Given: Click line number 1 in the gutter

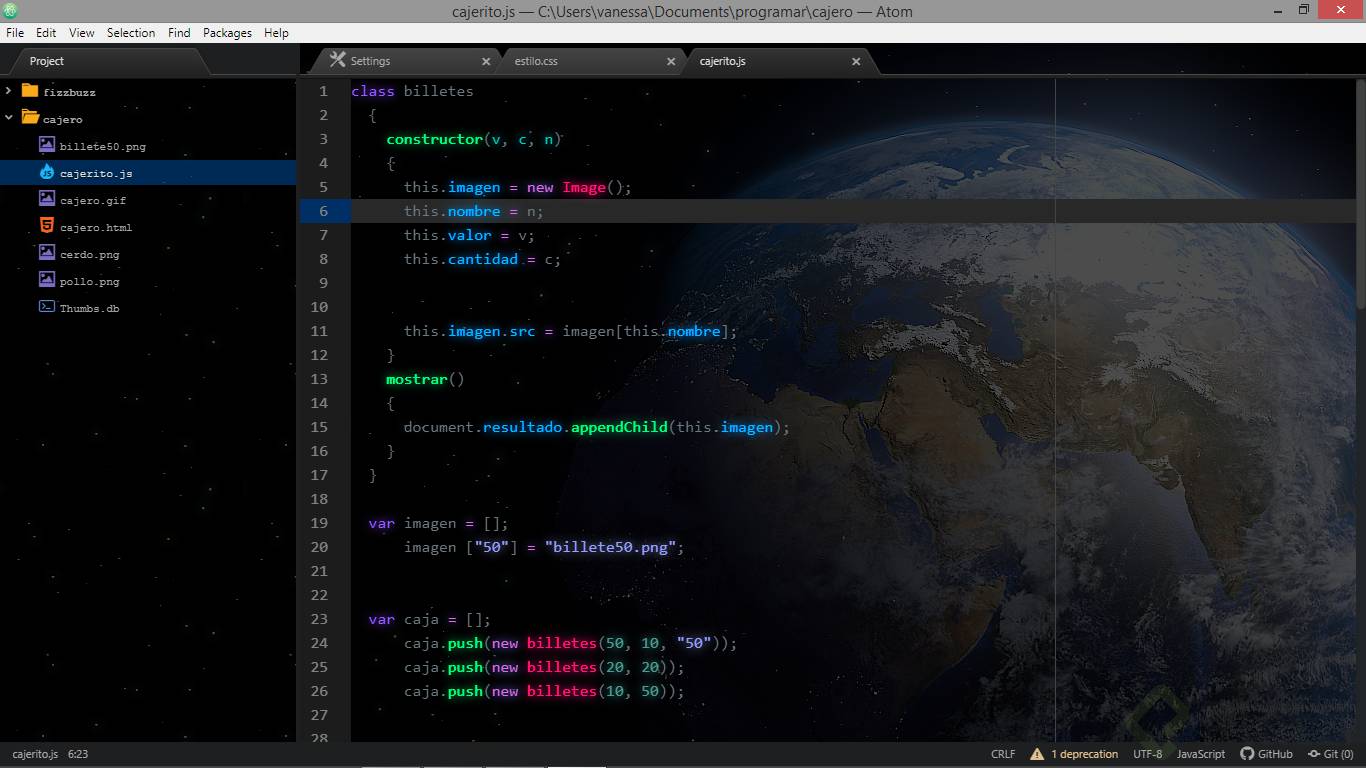Looking at the screenshot, I should click(323, 91).
